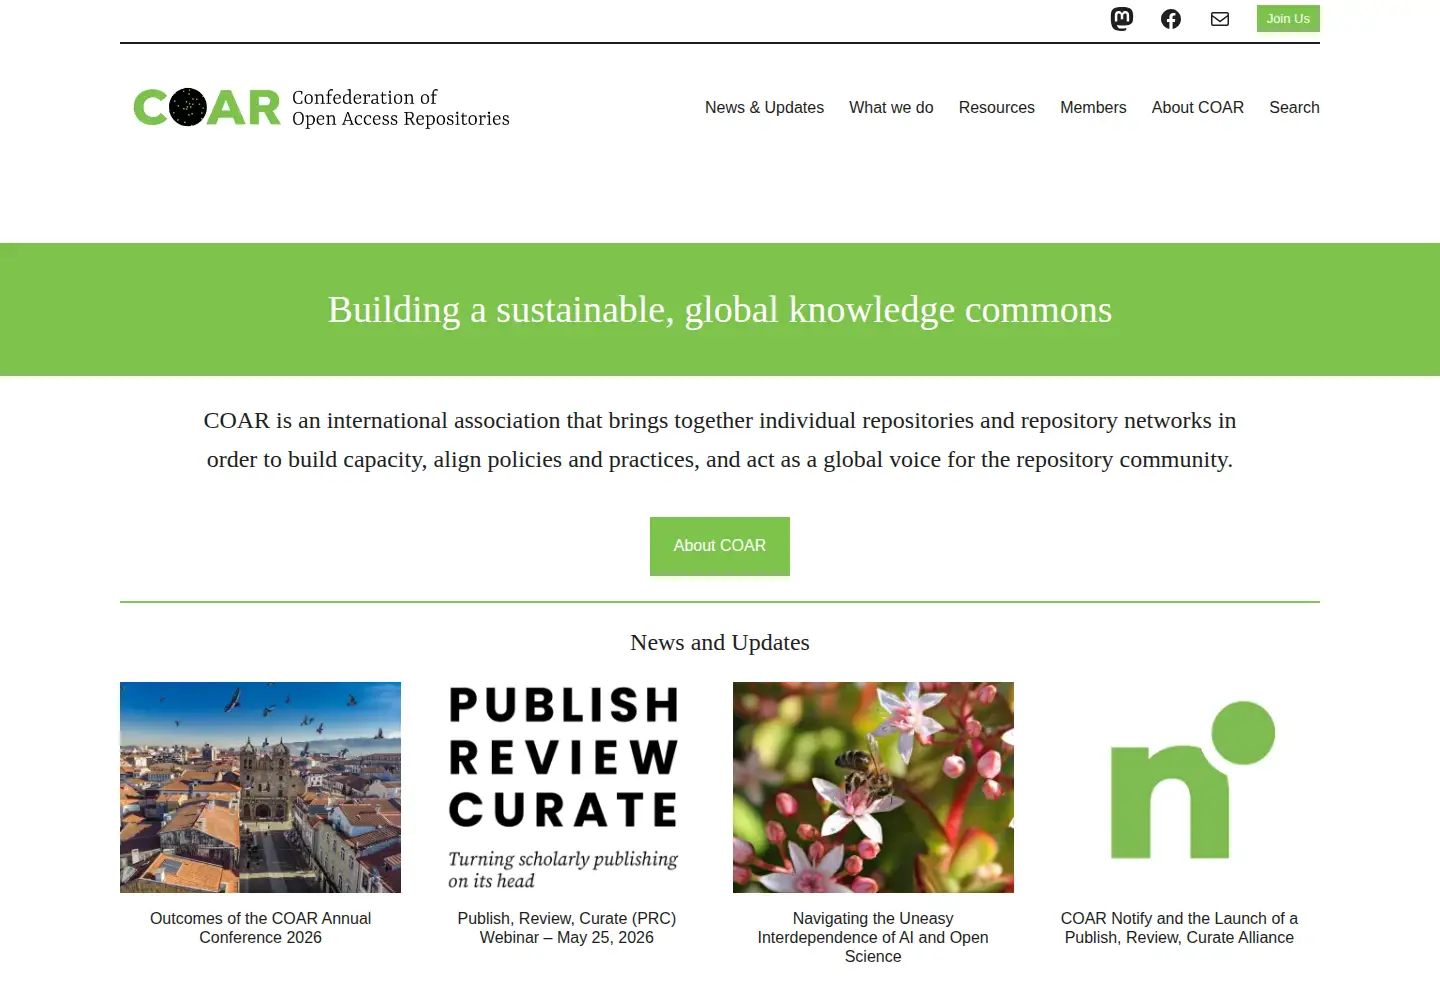1440x1000 pixels.
Task: Open the Braga city conference thumbnail
Action: pyautogui.click(x=260, y=787)
